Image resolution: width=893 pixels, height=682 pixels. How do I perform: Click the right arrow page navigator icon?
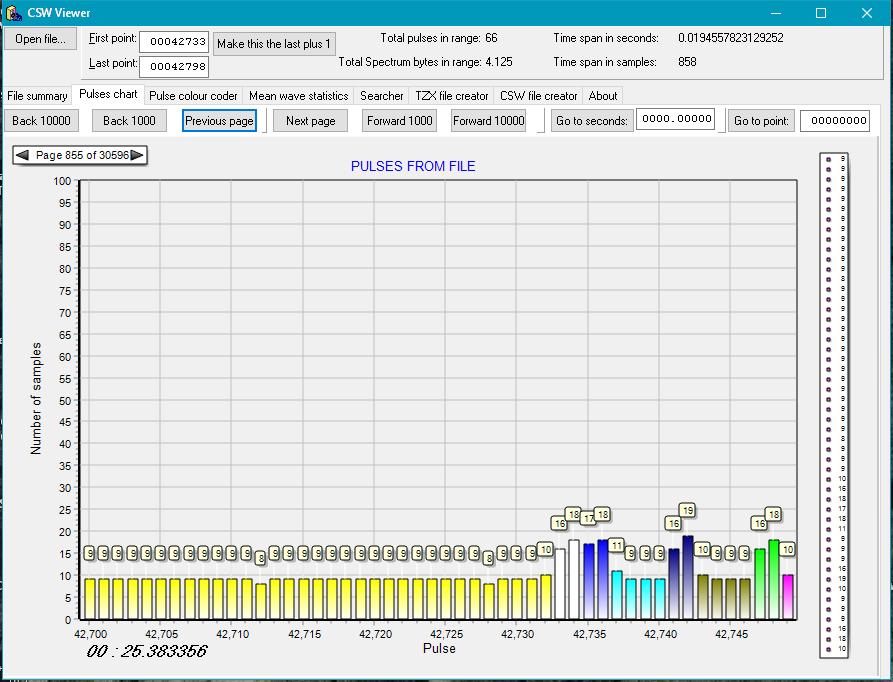click(137, 155)
